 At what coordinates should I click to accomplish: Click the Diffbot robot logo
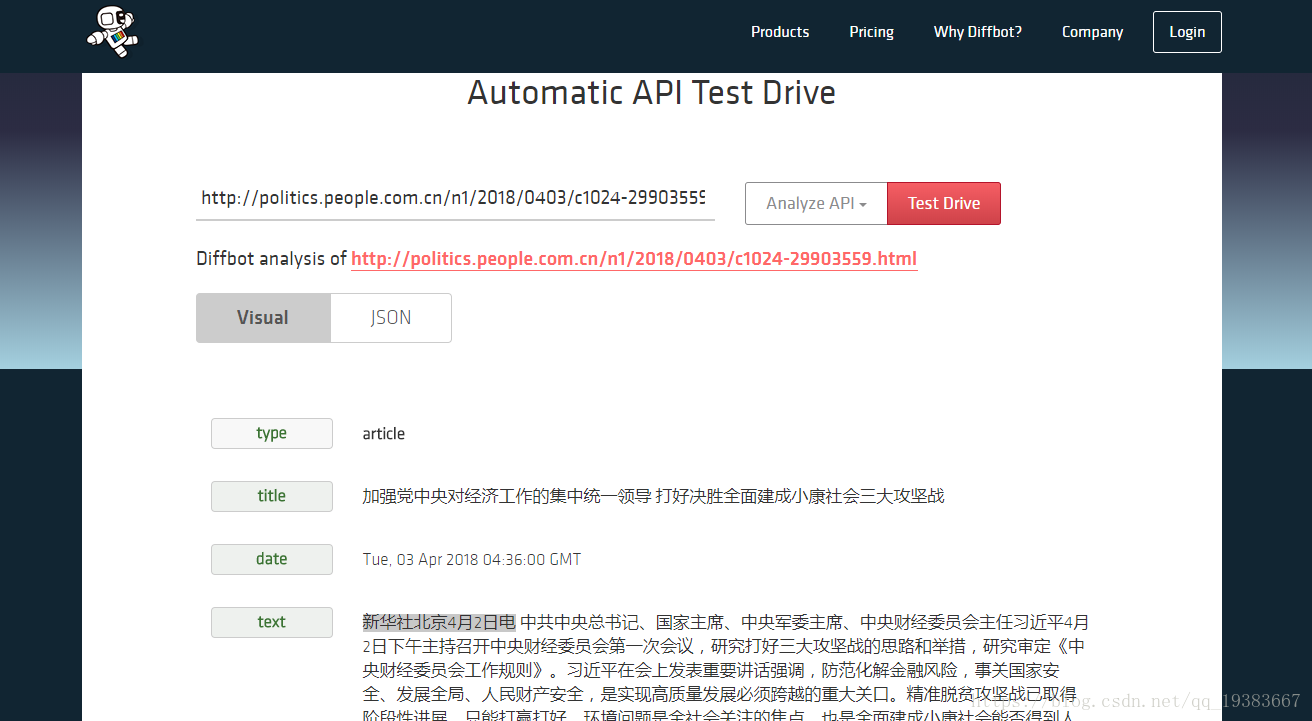(112, 31)
